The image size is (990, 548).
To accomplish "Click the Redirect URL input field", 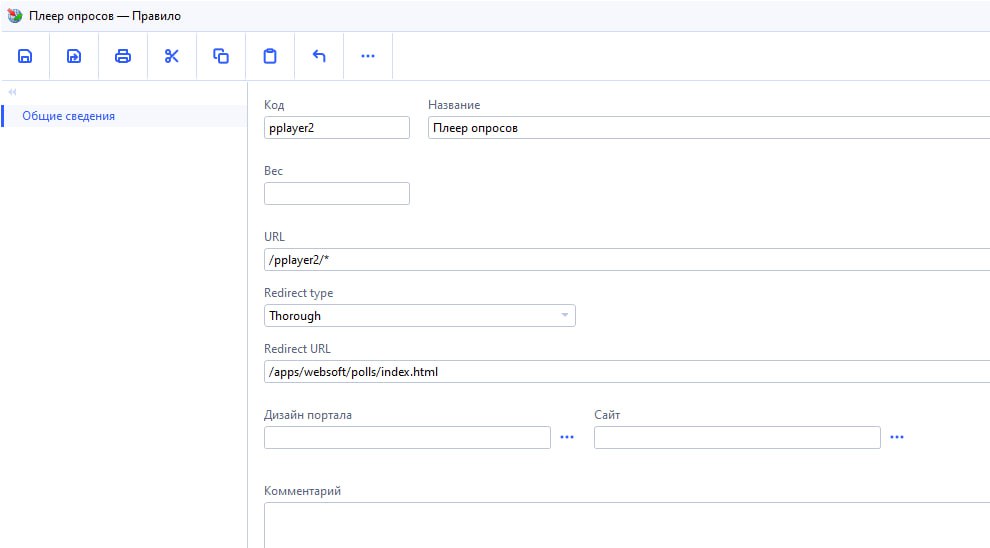I will pyautogui.click(x=625, y=372).
